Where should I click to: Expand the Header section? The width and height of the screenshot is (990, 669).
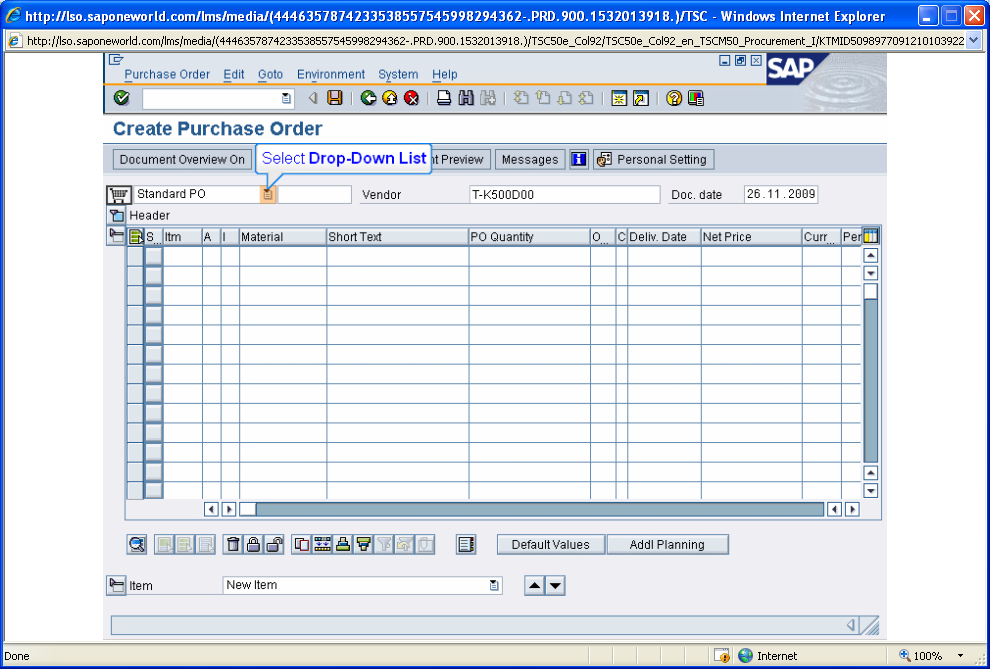click(116, 215)
